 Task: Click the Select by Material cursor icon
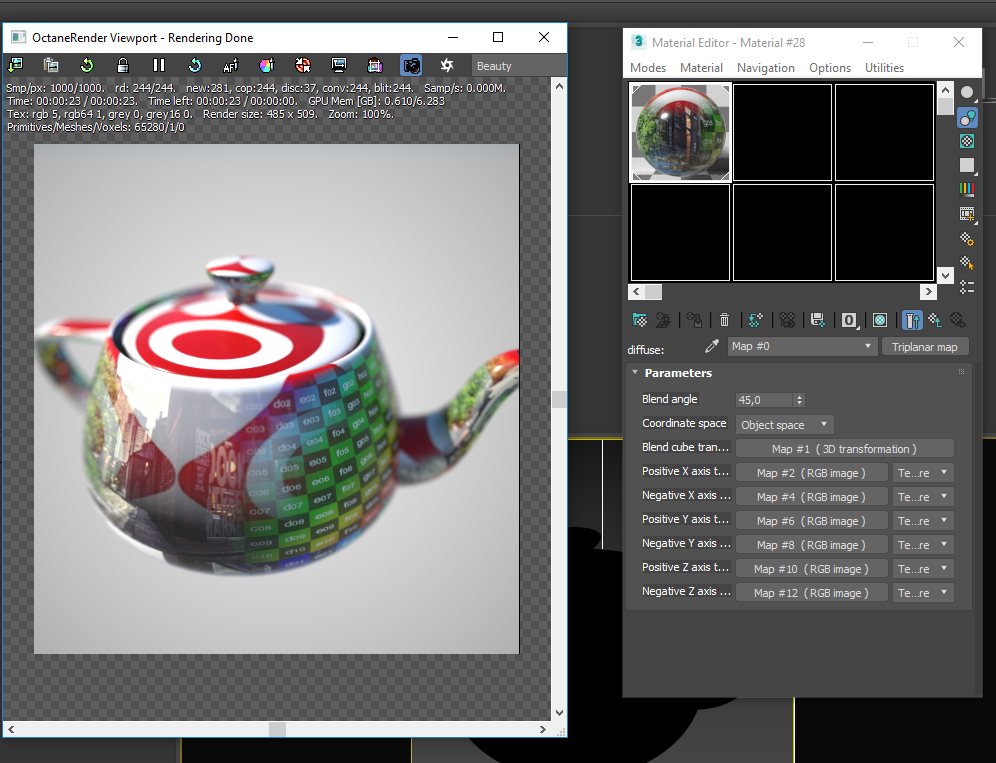click(967, 263)
